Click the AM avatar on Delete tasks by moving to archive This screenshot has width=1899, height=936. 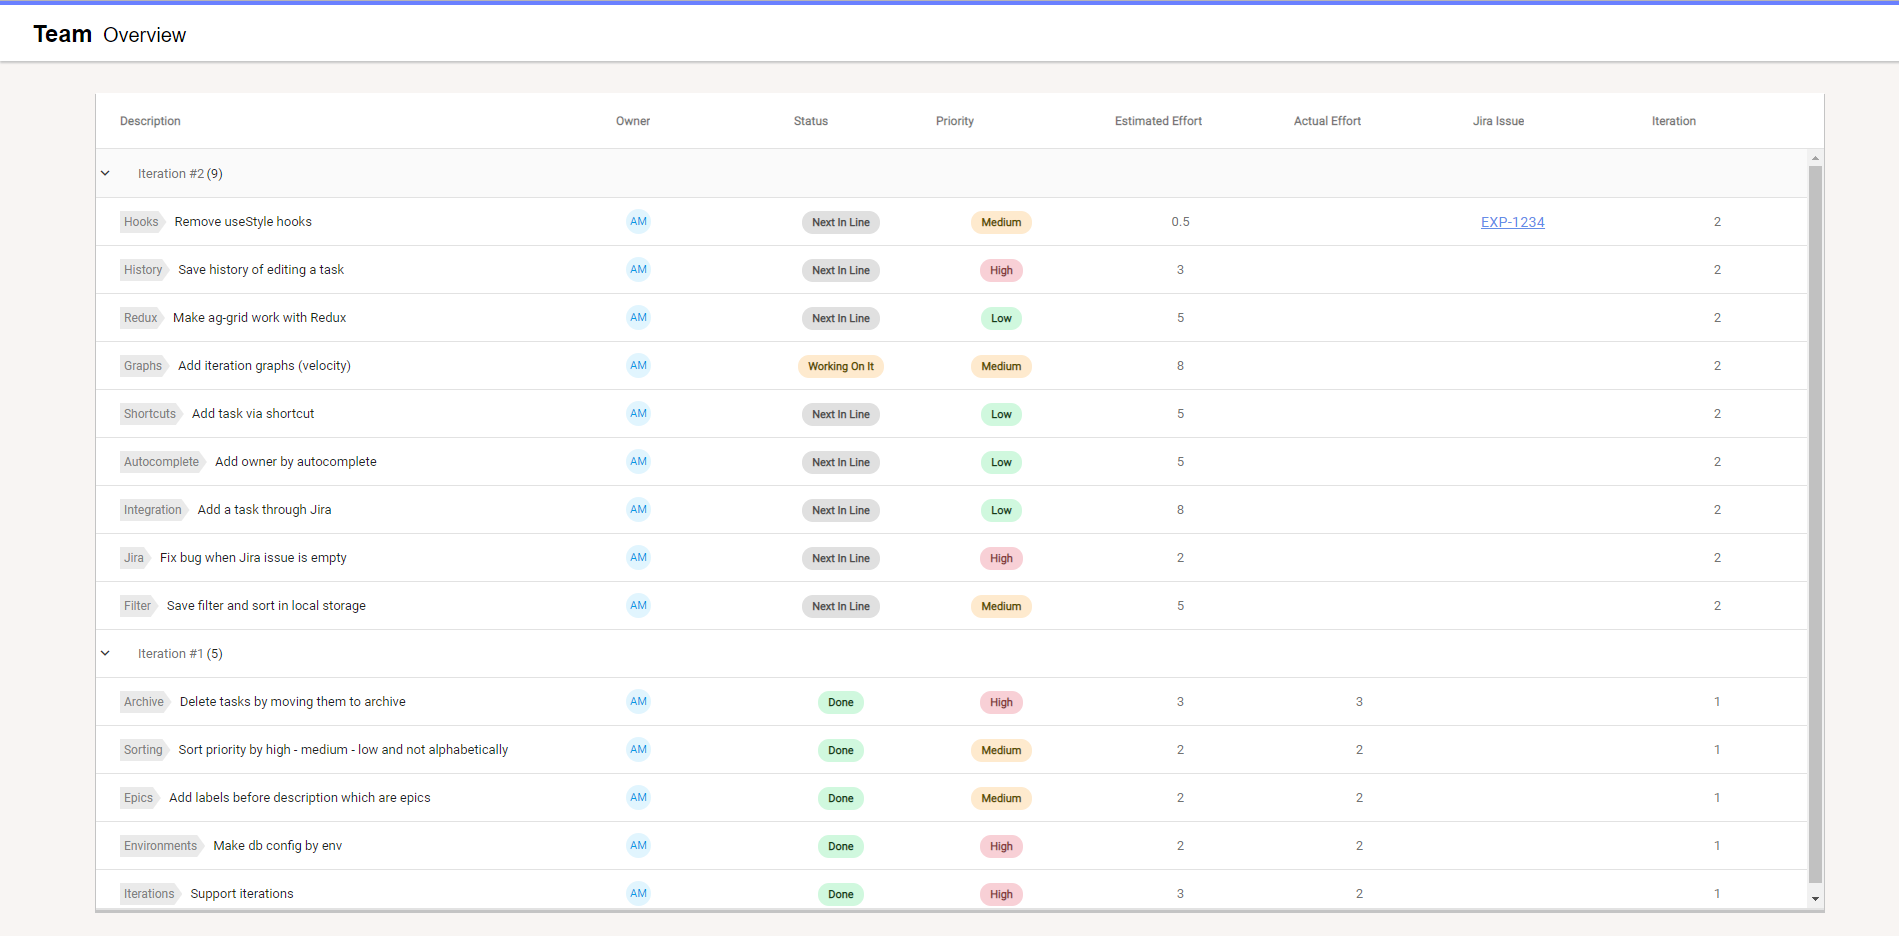[638, 702]
